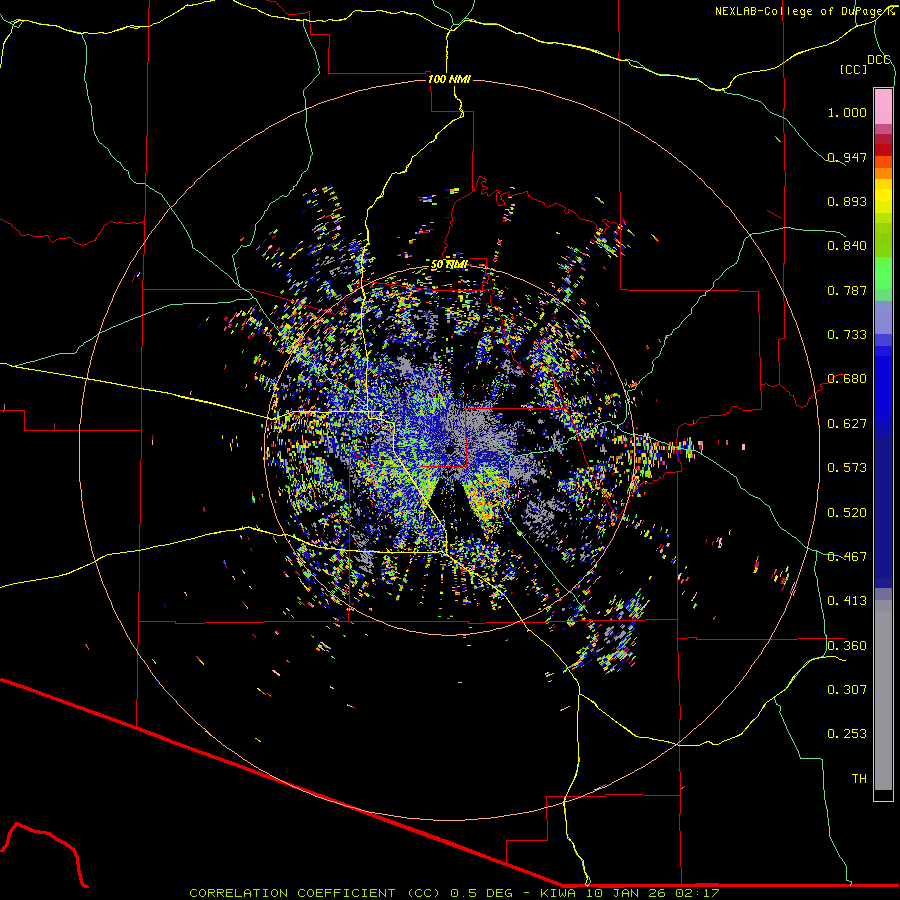This screenshot has height=900, width=900.
Task: Click the [CC] legend unit label
Action: click(x=853, y=69)
